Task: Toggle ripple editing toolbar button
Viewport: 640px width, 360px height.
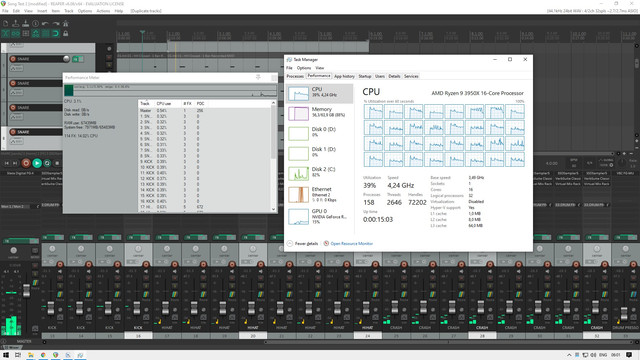Action: [x=26, y=33]
